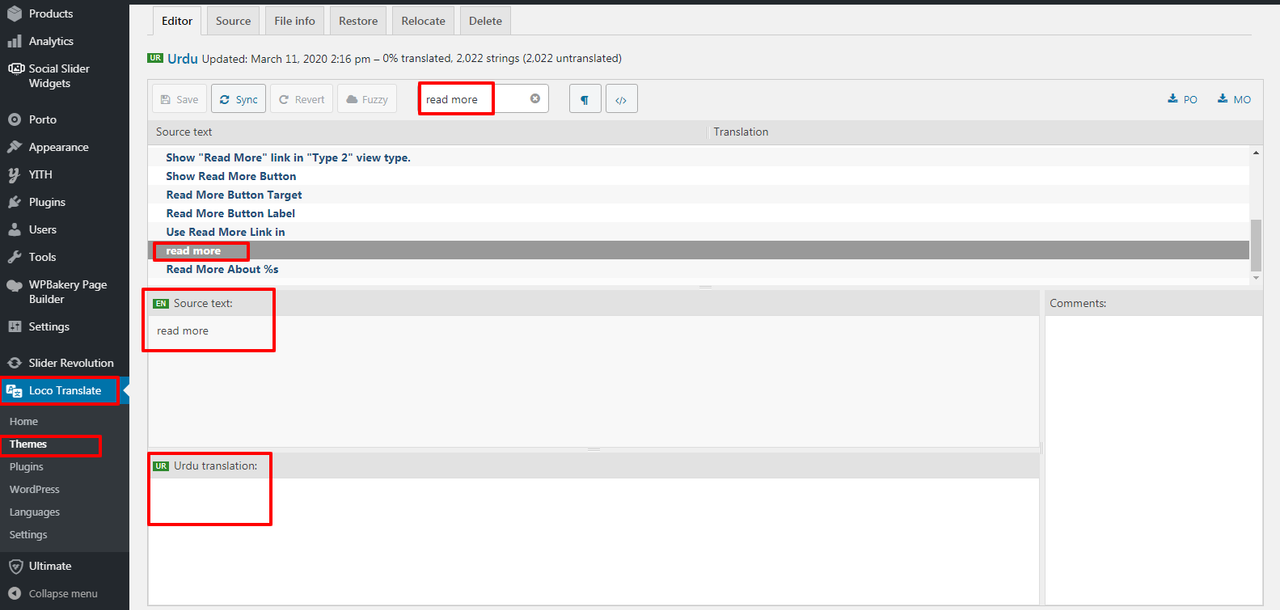Viewport: 1280px width, 610px height.
Task: Open Loco Translate Home submenu
Action: coord(24,421)
